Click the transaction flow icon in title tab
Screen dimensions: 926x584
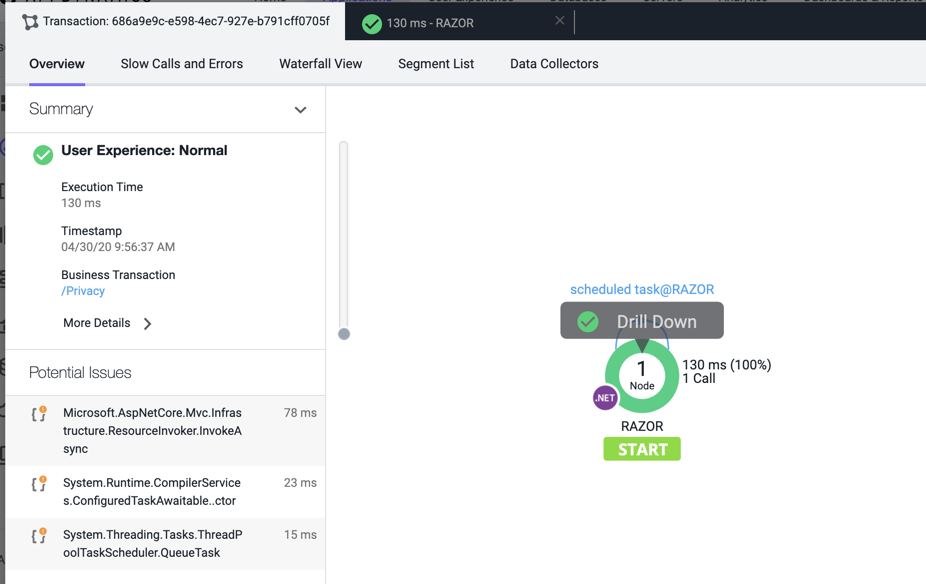[x=30, y=22]
